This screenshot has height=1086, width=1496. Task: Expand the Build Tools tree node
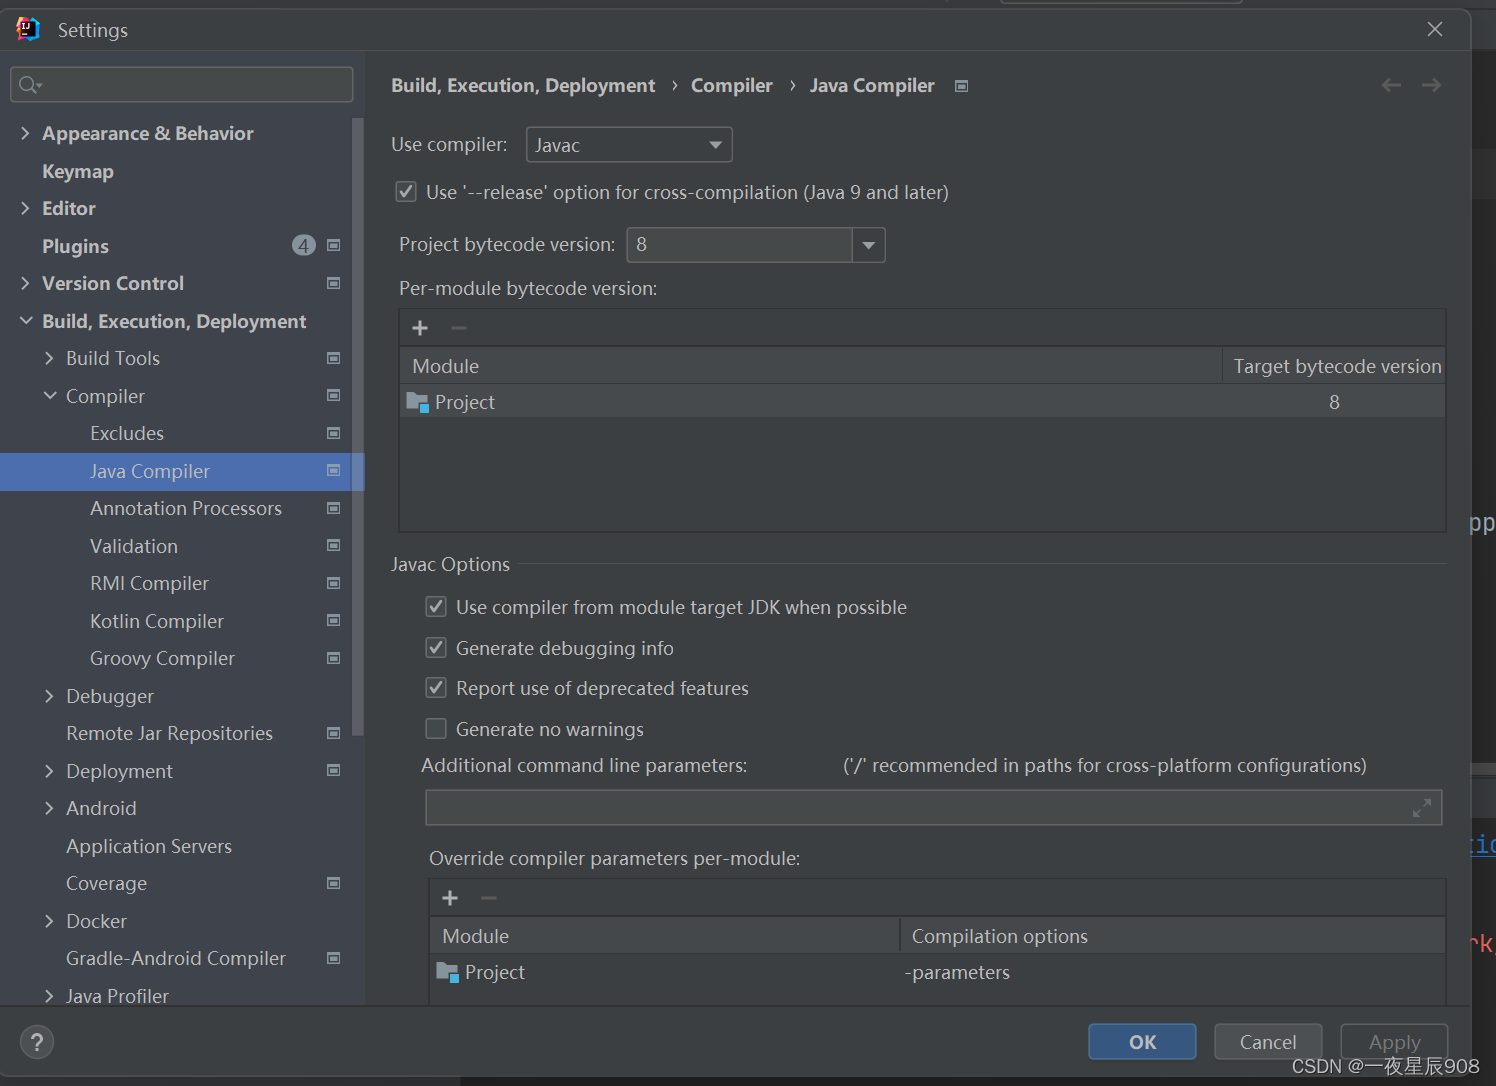[49, 358]
